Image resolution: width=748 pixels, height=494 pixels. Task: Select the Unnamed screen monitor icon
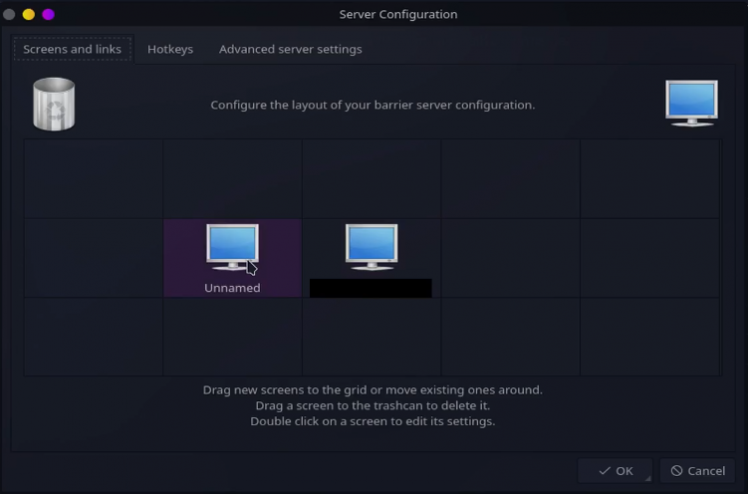pyautogui.click(x=232, y=247)
